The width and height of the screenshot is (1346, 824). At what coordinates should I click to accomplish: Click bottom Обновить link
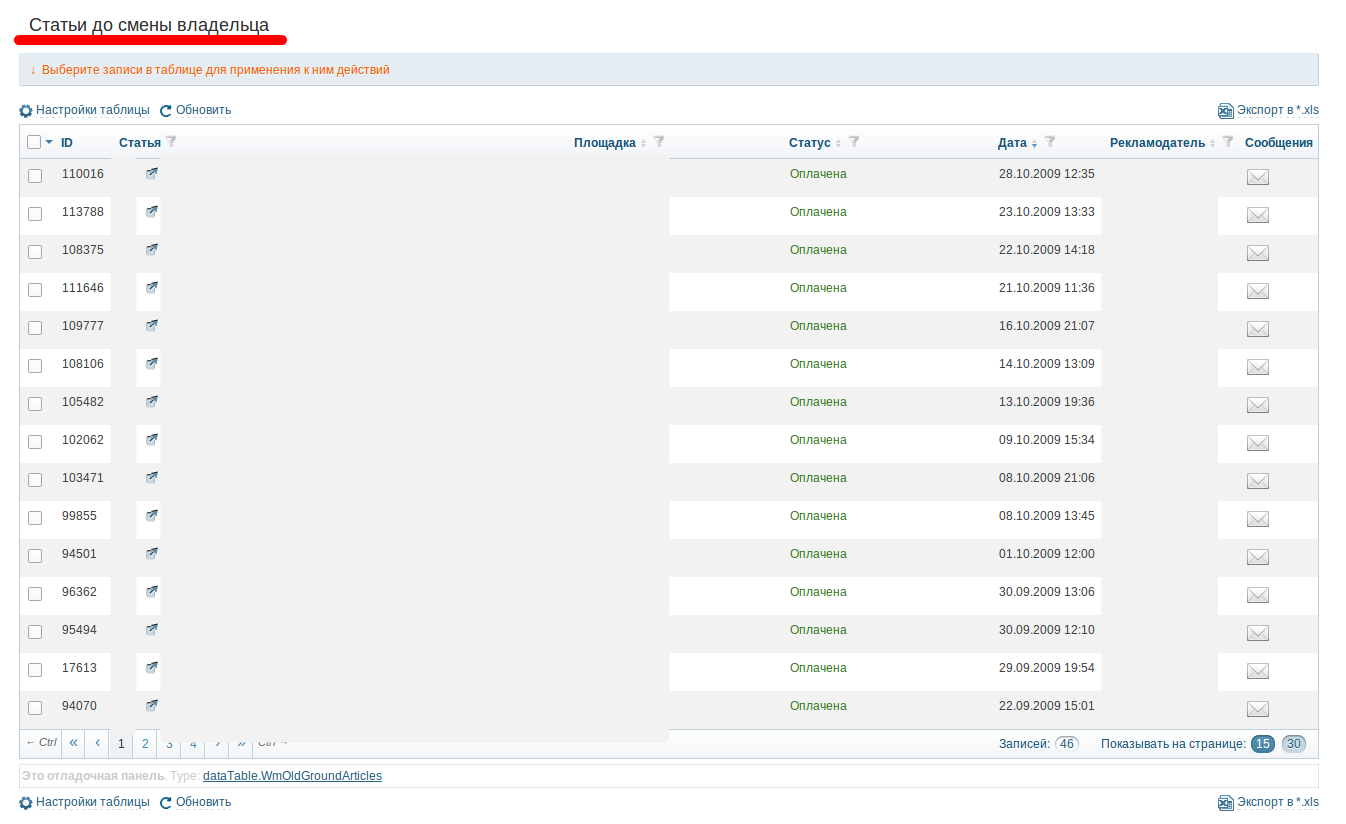tap(204, 802)
